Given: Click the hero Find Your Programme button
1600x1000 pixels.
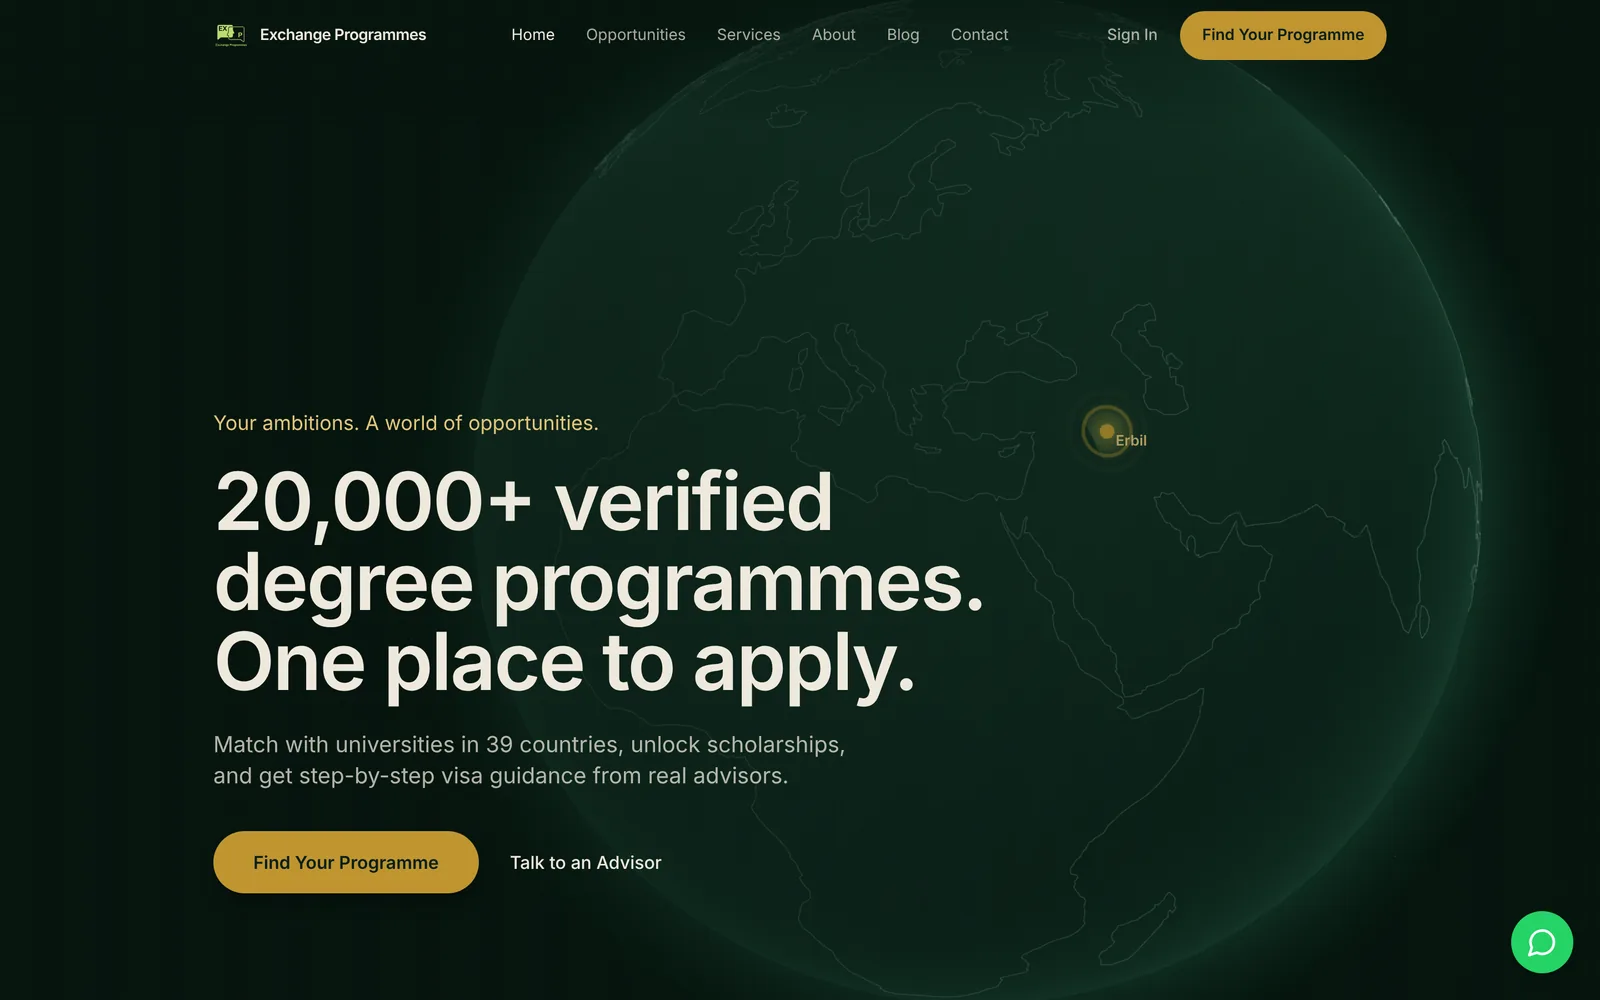Looking at the screenshot, I should point(346,862).
